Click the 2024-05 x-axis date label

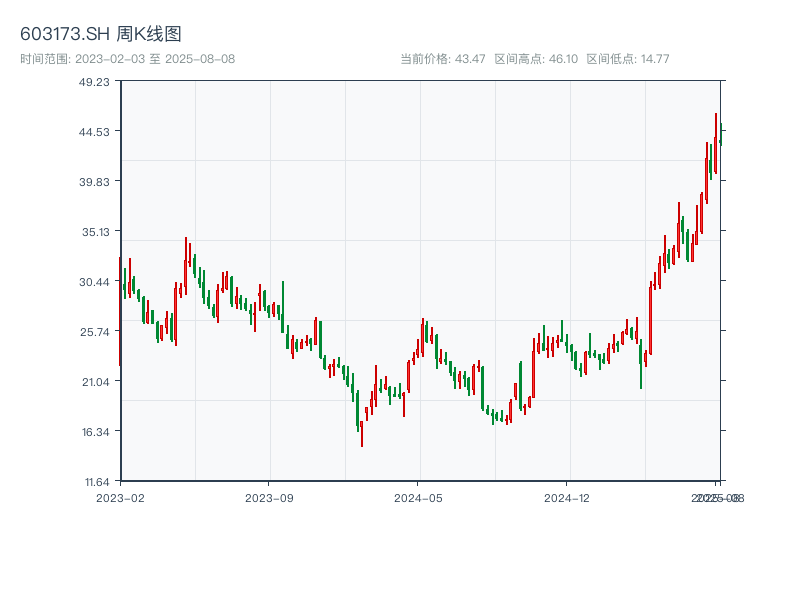(x=418, y=497)
